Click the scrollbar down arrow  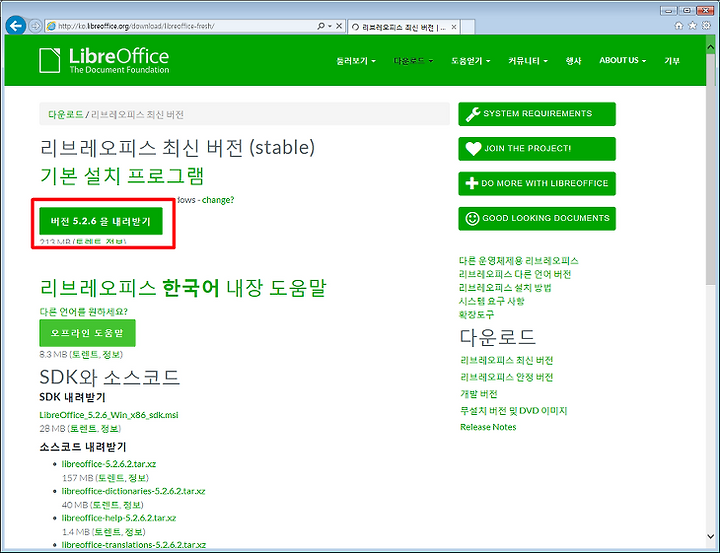pos(710,537)
